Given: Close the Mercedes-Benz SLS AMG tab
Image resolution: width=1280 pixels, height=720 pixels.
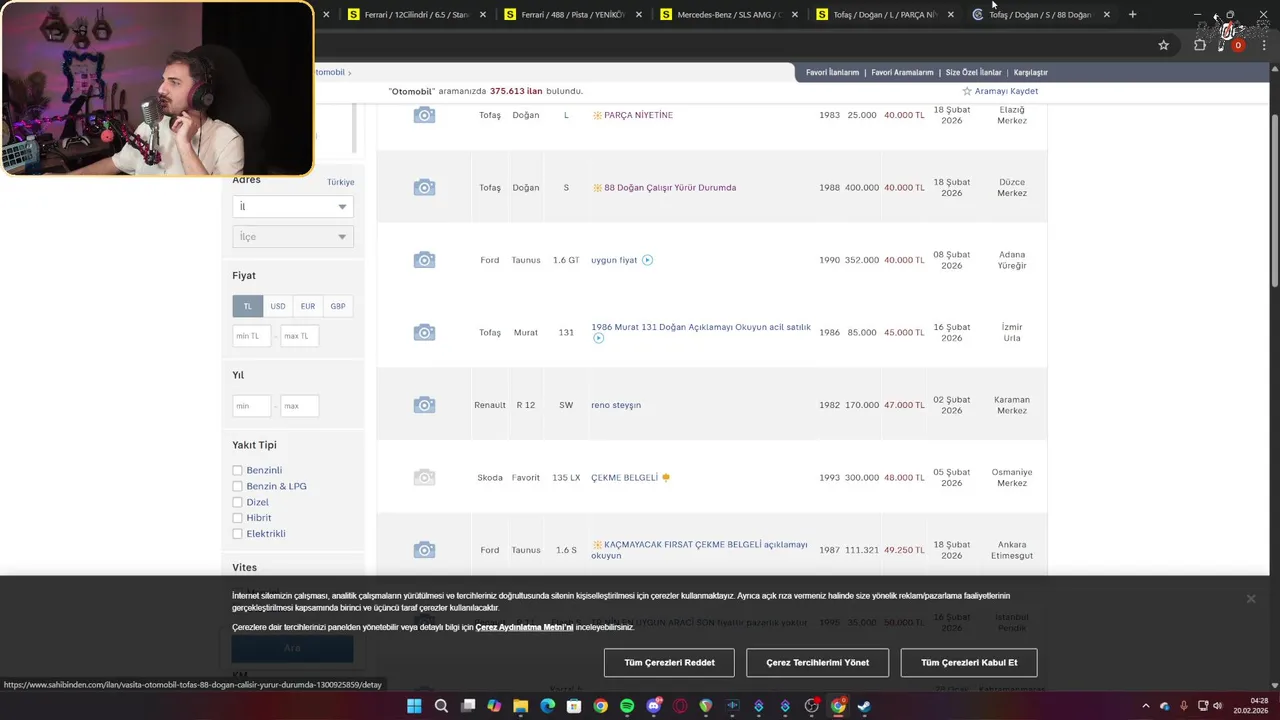Looking at the screenshot, I should pos(795,15).
